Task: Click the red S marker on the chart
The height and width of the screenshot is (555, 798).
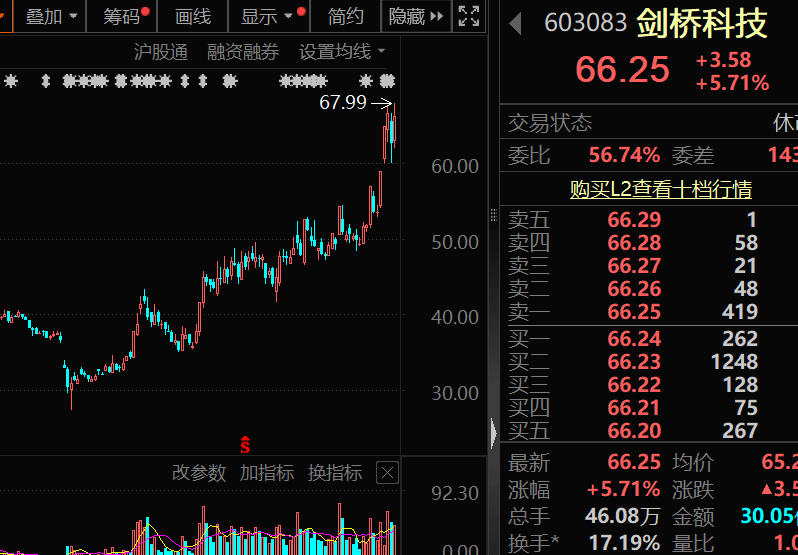Action: coord(244,443)
